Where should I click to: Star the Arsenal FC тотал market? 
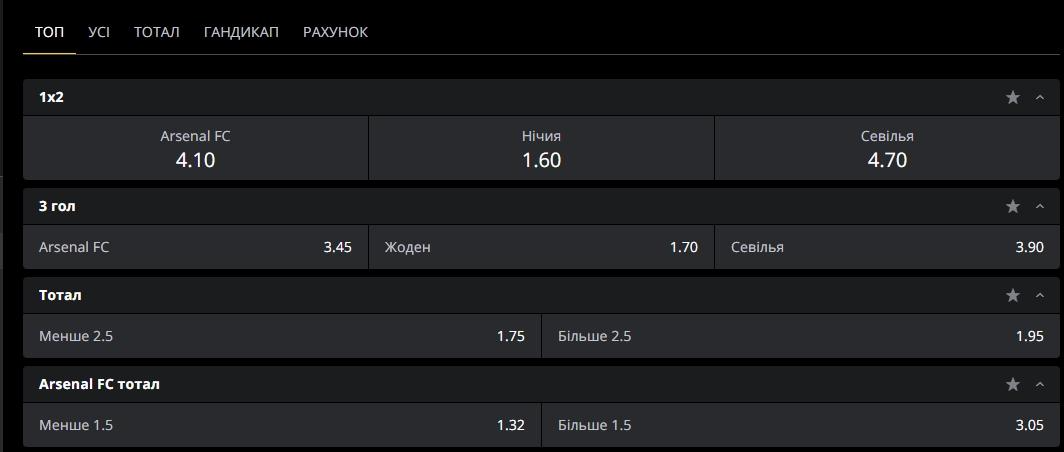pos(1013,384)
